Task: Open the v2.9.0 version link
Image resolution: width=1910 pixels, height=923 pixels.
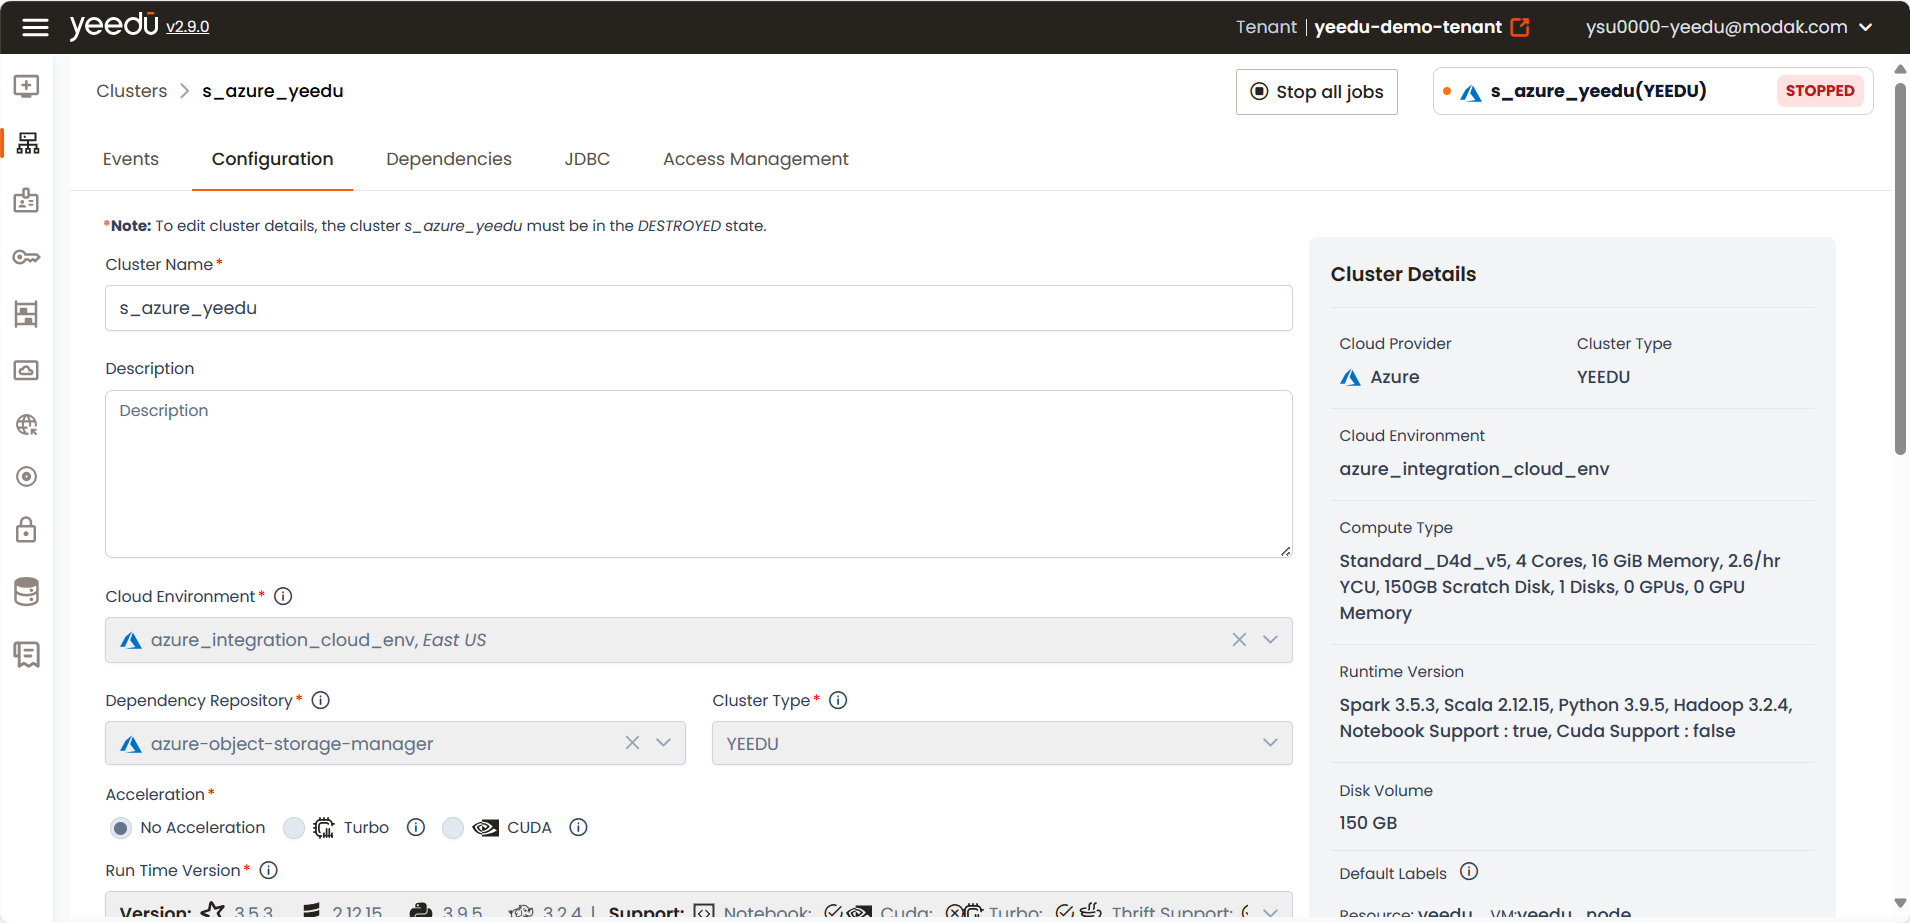Action: (x=188, y=27)
